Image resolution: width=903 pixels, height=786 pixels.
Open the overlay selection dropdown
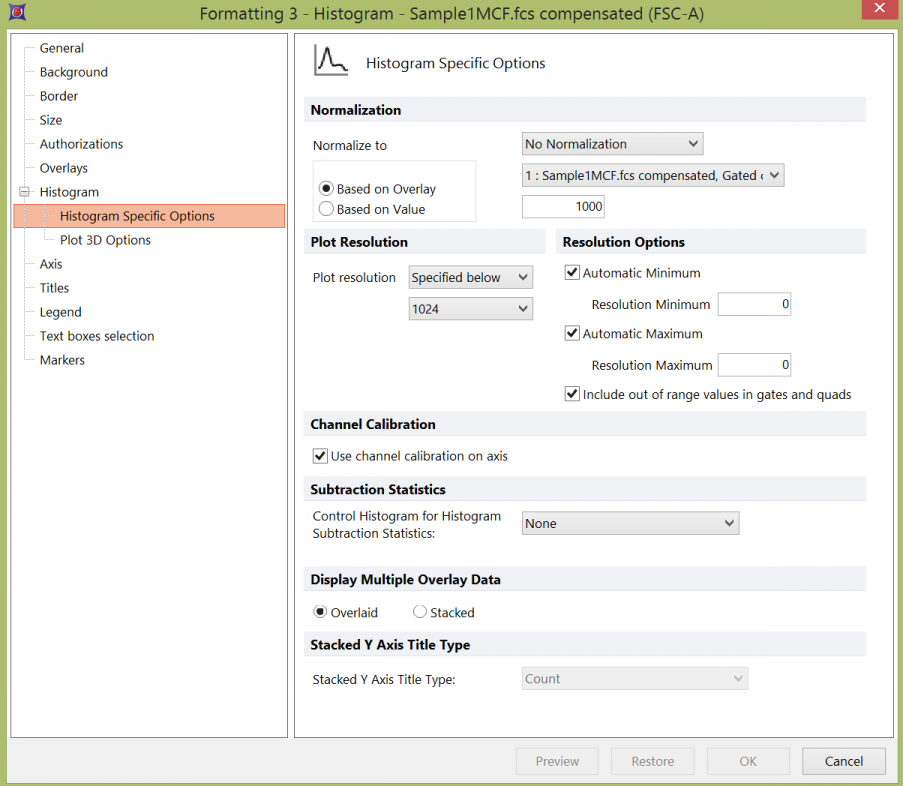tap(653, 176)
